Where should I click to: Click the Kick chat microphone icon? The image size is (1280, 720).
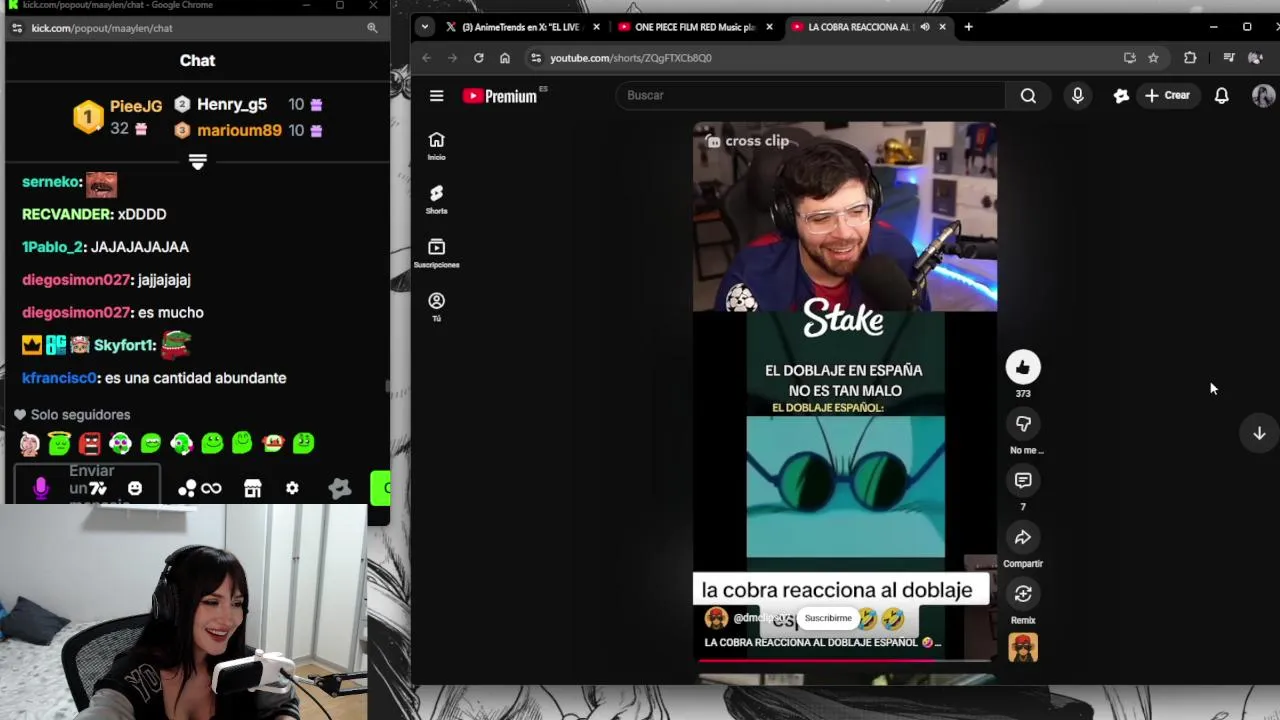pyautogui.click(x=41, y=487)
